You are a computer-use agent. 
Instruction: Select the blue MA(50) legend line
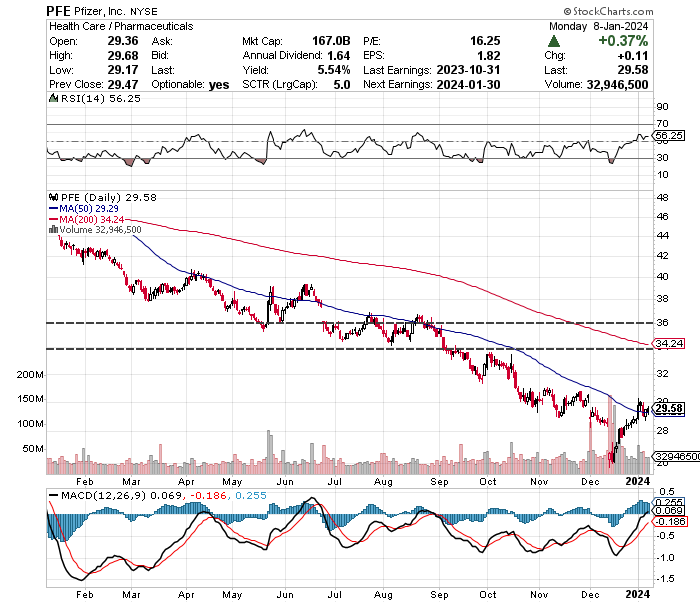point(52,208)
